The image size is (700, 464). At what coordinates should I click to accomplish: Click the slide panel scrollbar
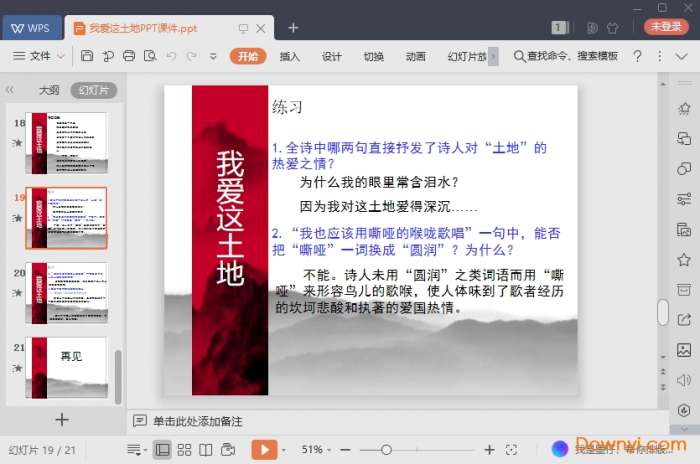[118, 377]
